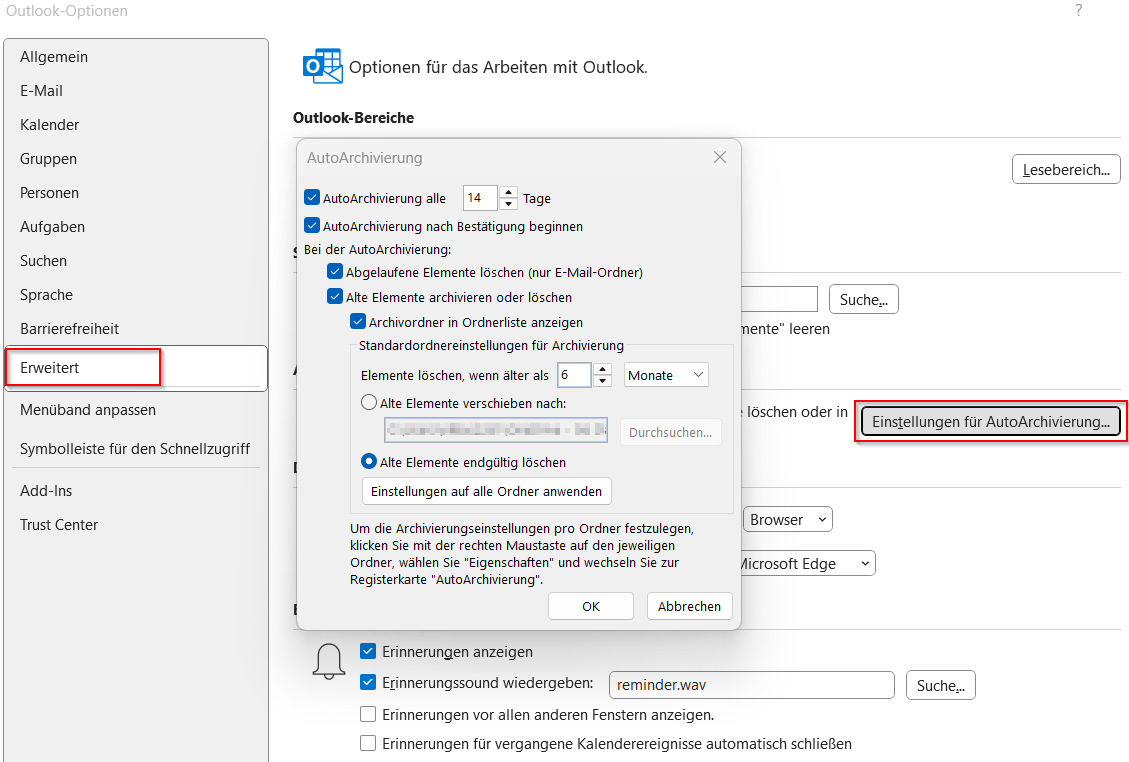Enable automatic closing of past calendar reminders
Image resolution: width=1129 pixels, height=762 pixels.
(x=368, y=743)
